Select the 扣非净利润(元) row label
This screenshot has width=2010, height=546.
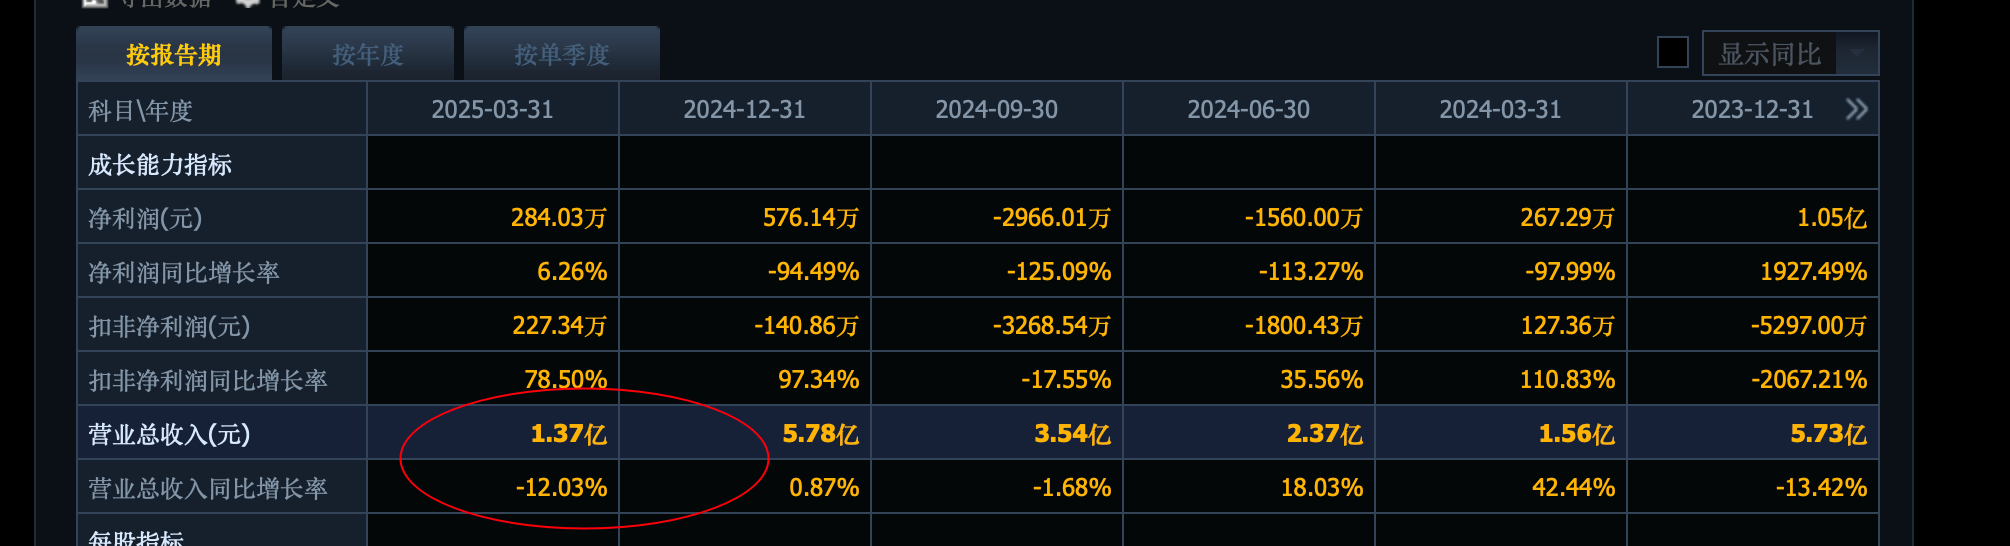(170, 326)
